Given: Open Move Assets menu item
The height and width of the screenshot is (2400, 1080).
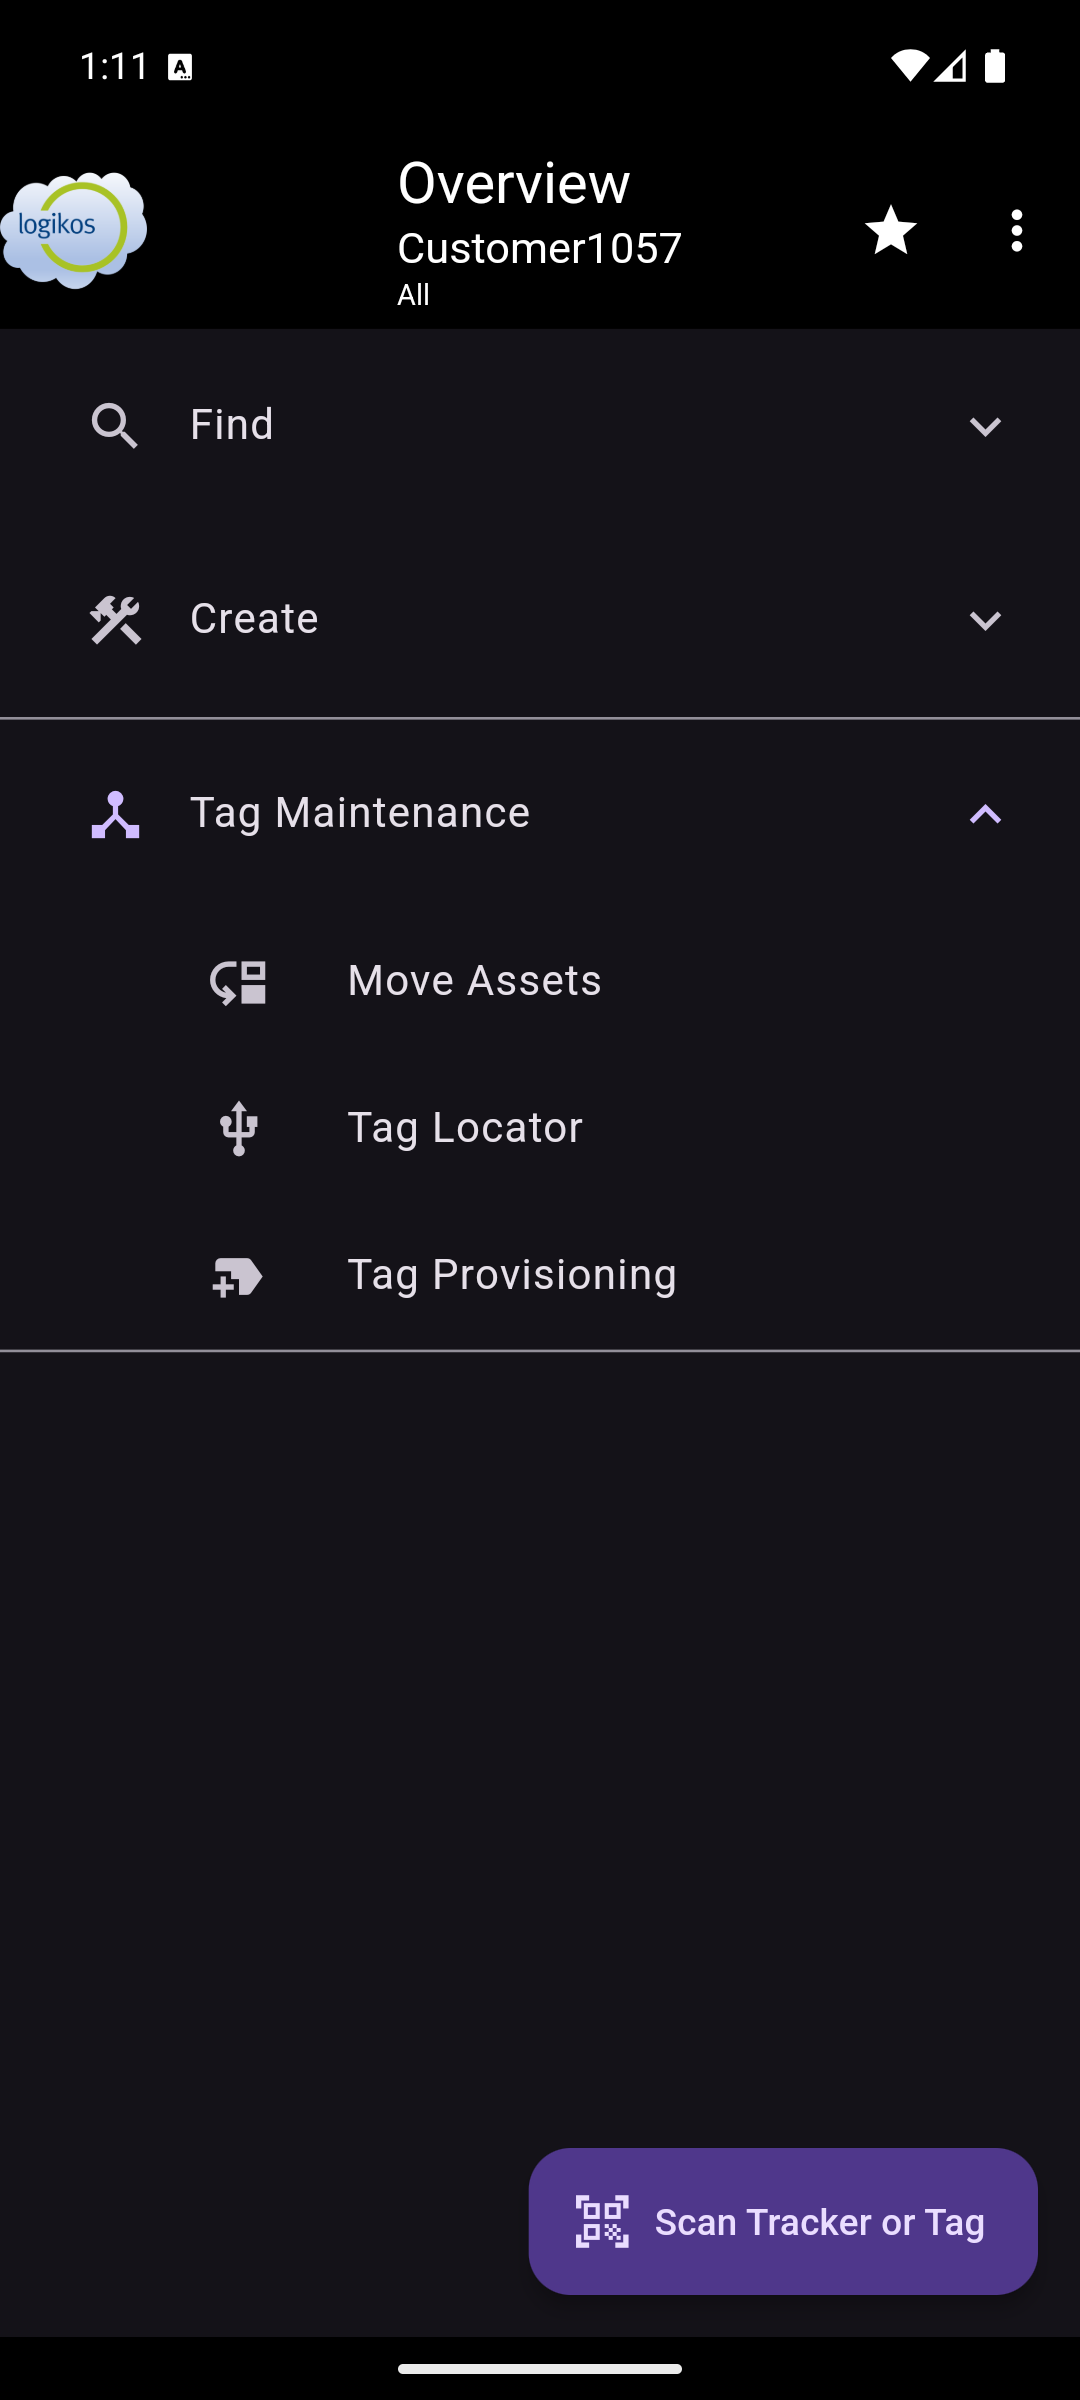Looking at the screenshot, I should click(x=474, y=981).
